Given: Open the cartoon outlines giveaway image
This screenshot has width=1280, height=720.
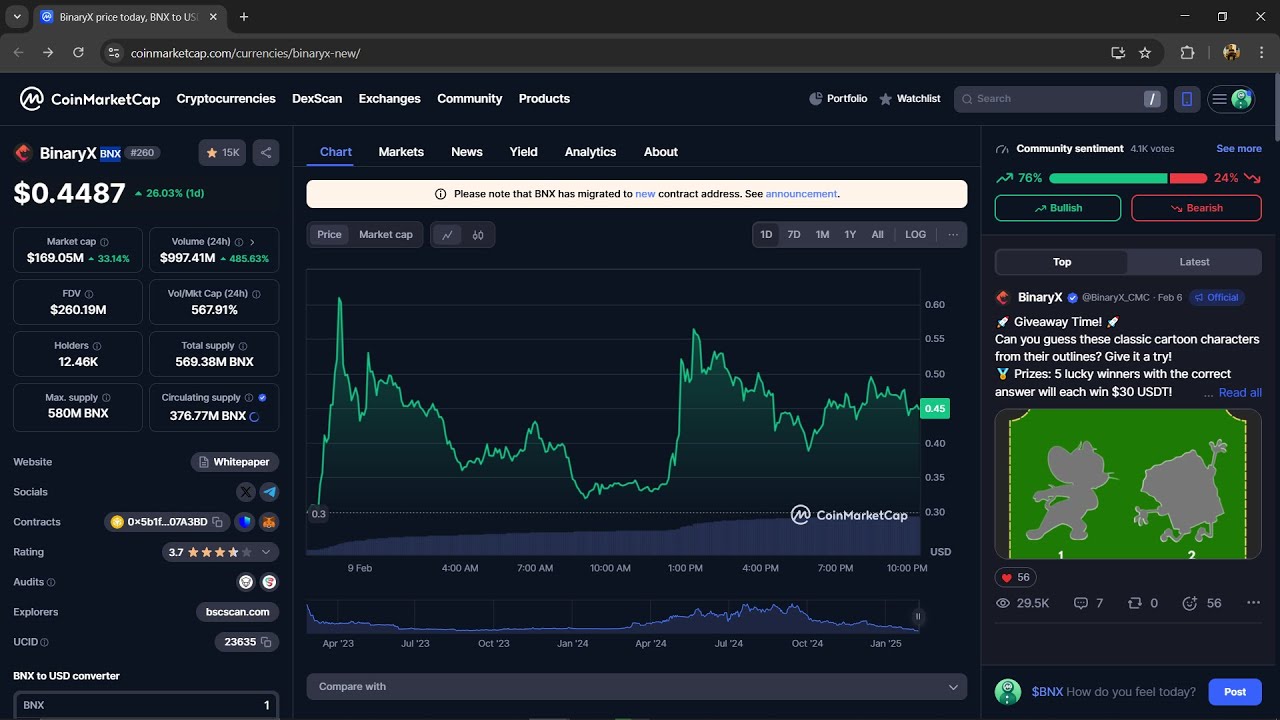Looking at the screenshot, I should click(x=1128, y=484).
